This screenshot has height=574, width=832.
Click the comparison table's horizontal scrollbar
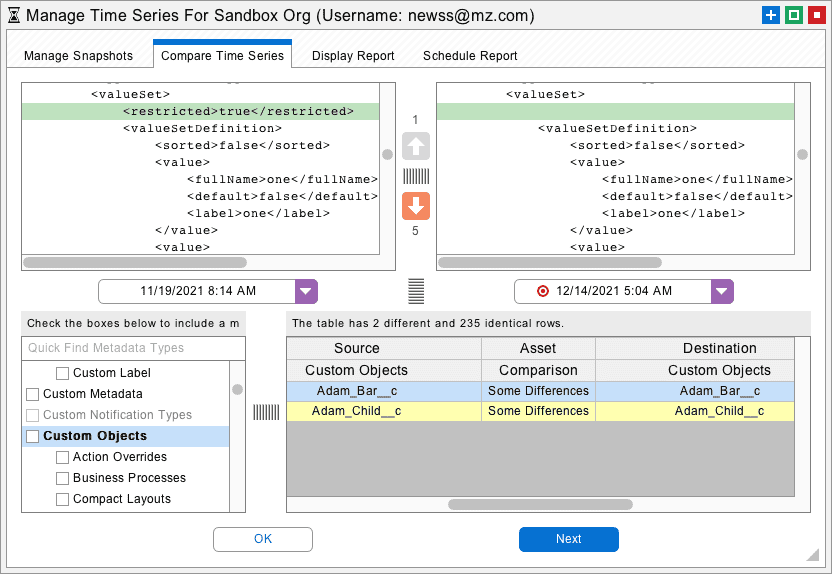pyautogui.click(x=540, y=505)
